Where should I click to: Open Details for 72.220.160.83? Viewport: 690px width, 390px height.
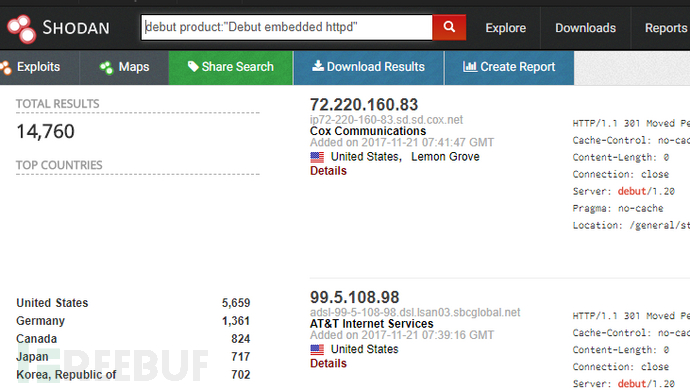point(328,171)
